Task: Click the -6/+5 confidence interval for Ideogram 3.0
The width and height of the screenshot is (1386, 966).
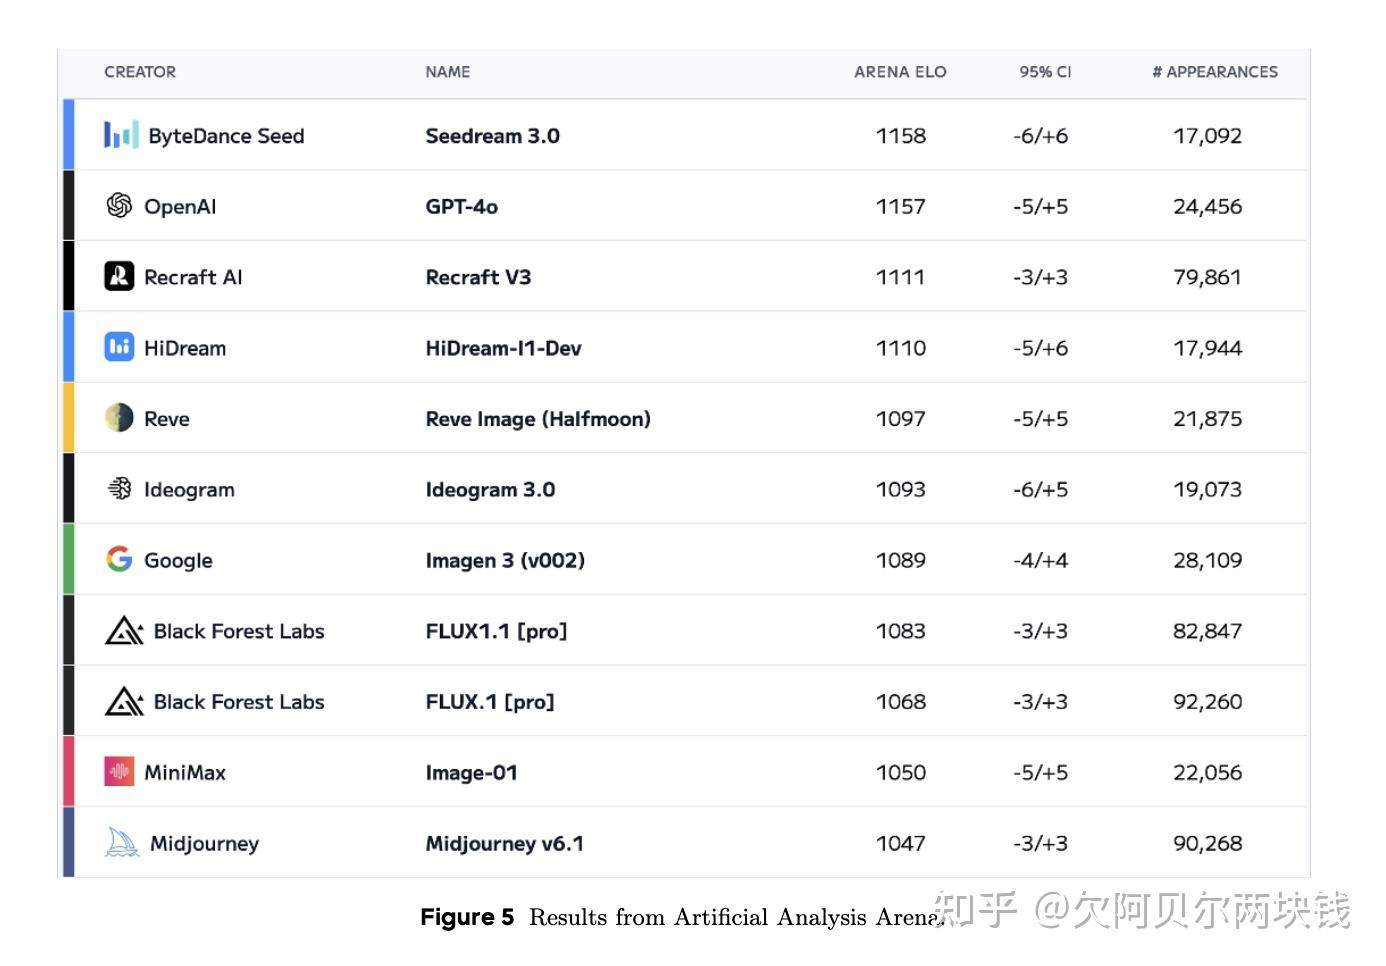Action: (1041, 490)
